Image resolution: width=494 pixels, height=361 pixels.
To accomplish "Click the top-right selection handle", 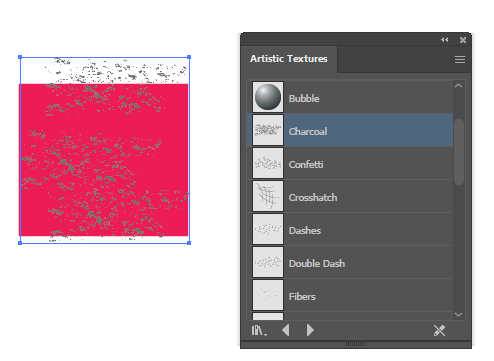I will 189,57.
